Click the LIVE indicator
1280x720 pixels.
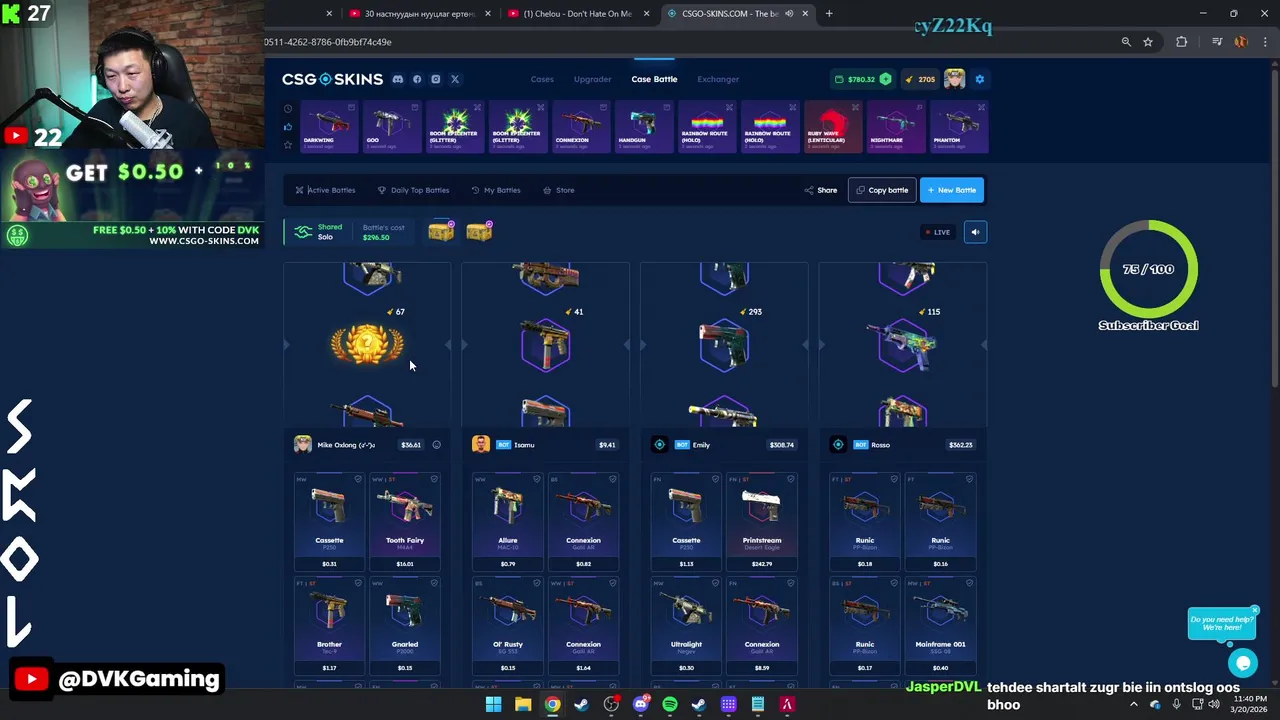click(938, 232)
